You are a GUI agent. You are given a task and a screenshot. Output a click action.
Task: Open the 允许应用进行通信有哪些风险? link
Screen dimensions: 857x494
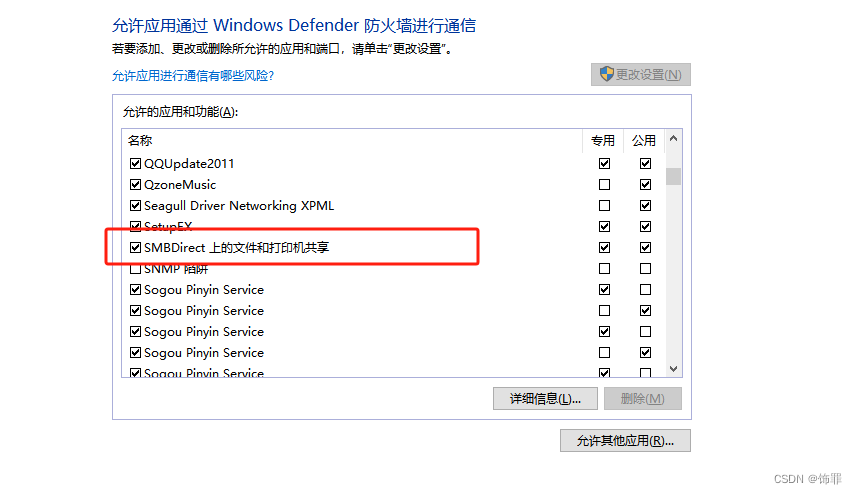coord(193,75)
